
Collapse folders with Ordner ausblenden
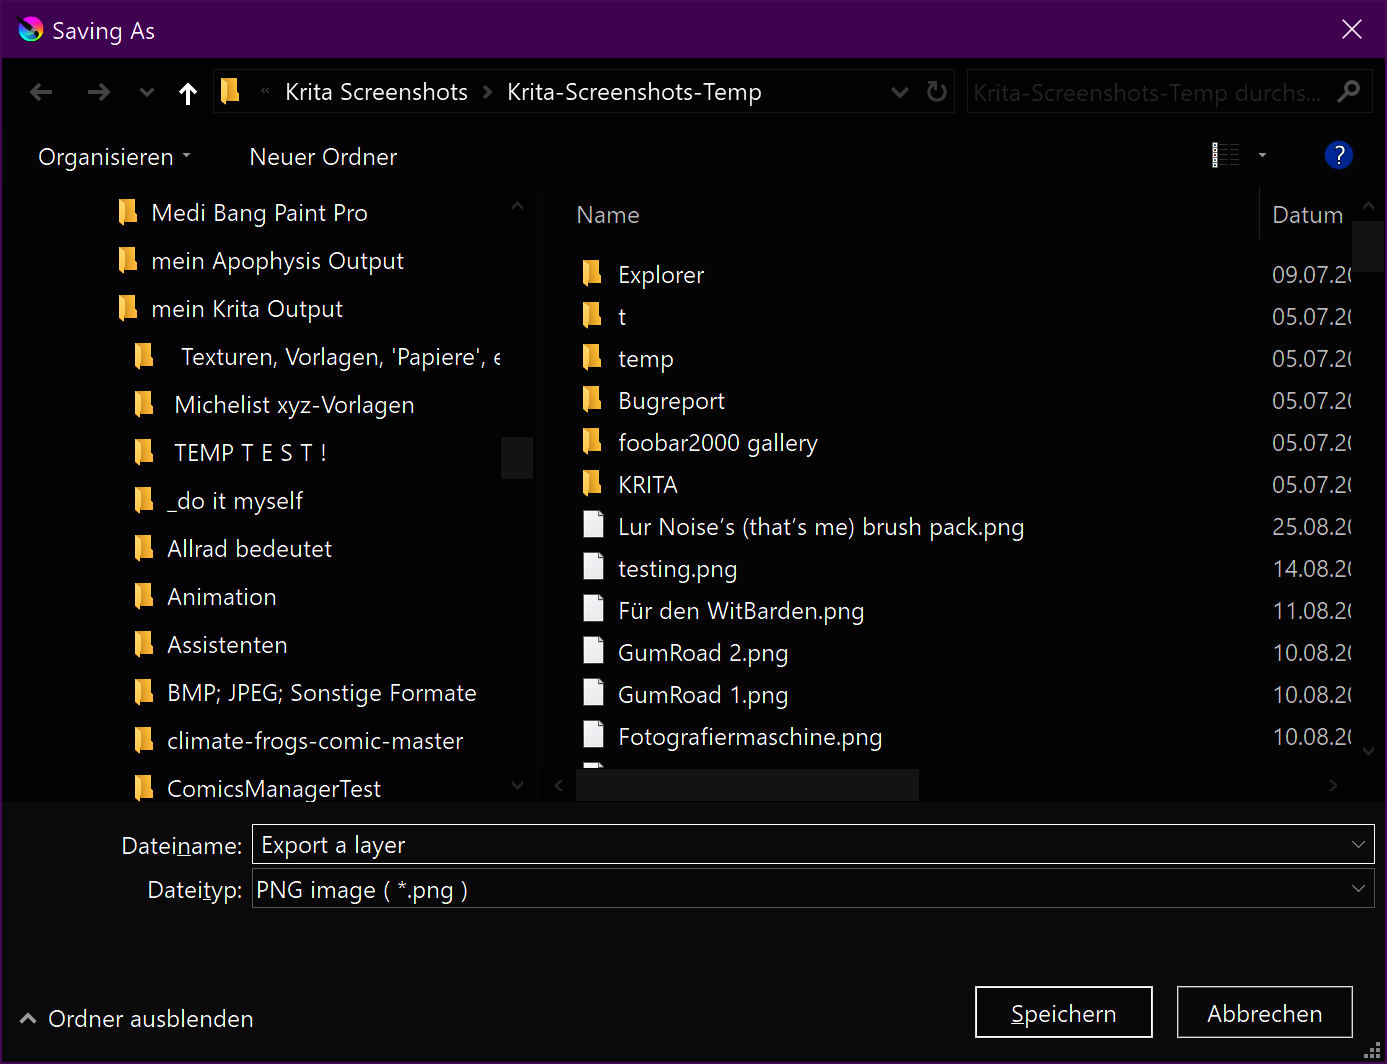tap(137, 1019)
